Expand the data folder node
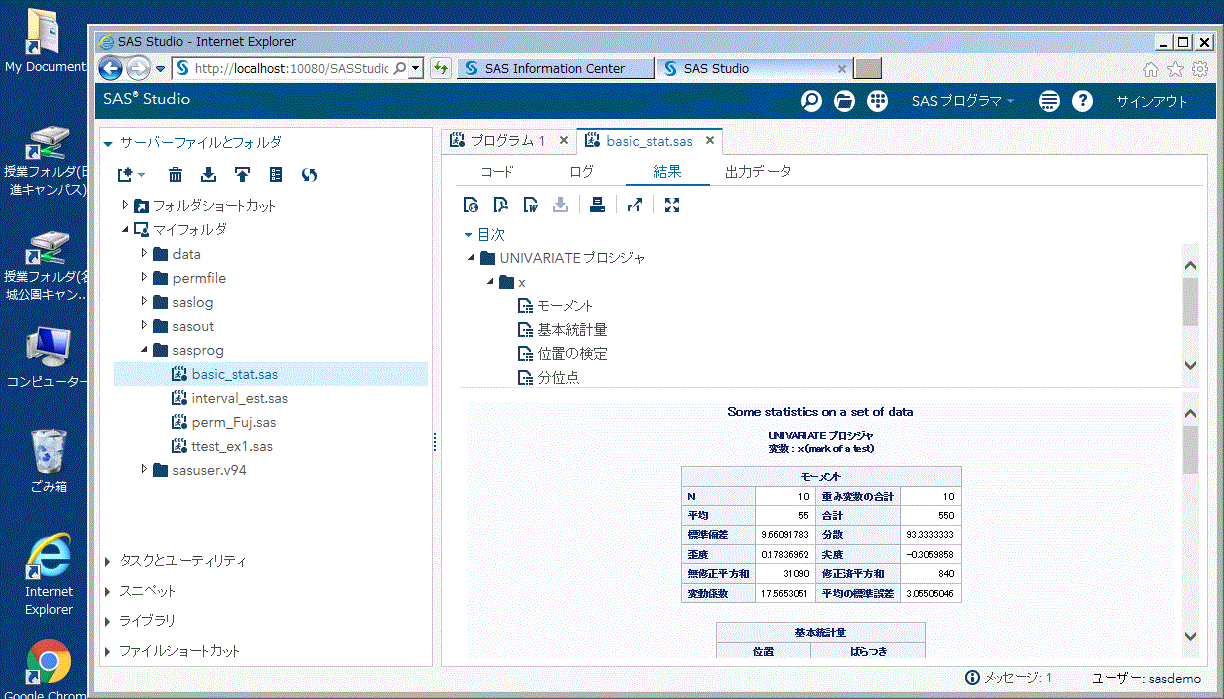This screenshot has width=1224, height=699. click(144, 254)
